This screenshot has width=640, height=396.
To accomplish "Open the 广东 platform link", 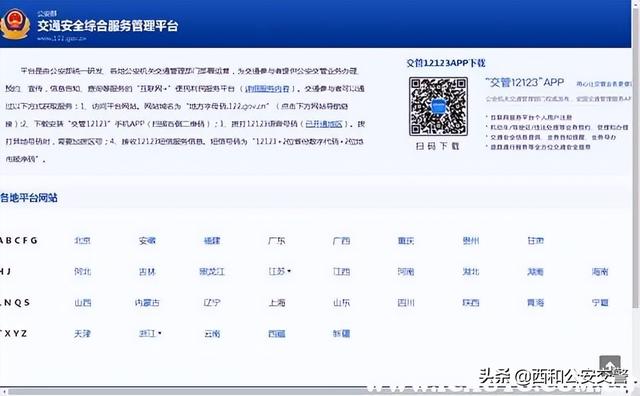I will tap(277, 240).
